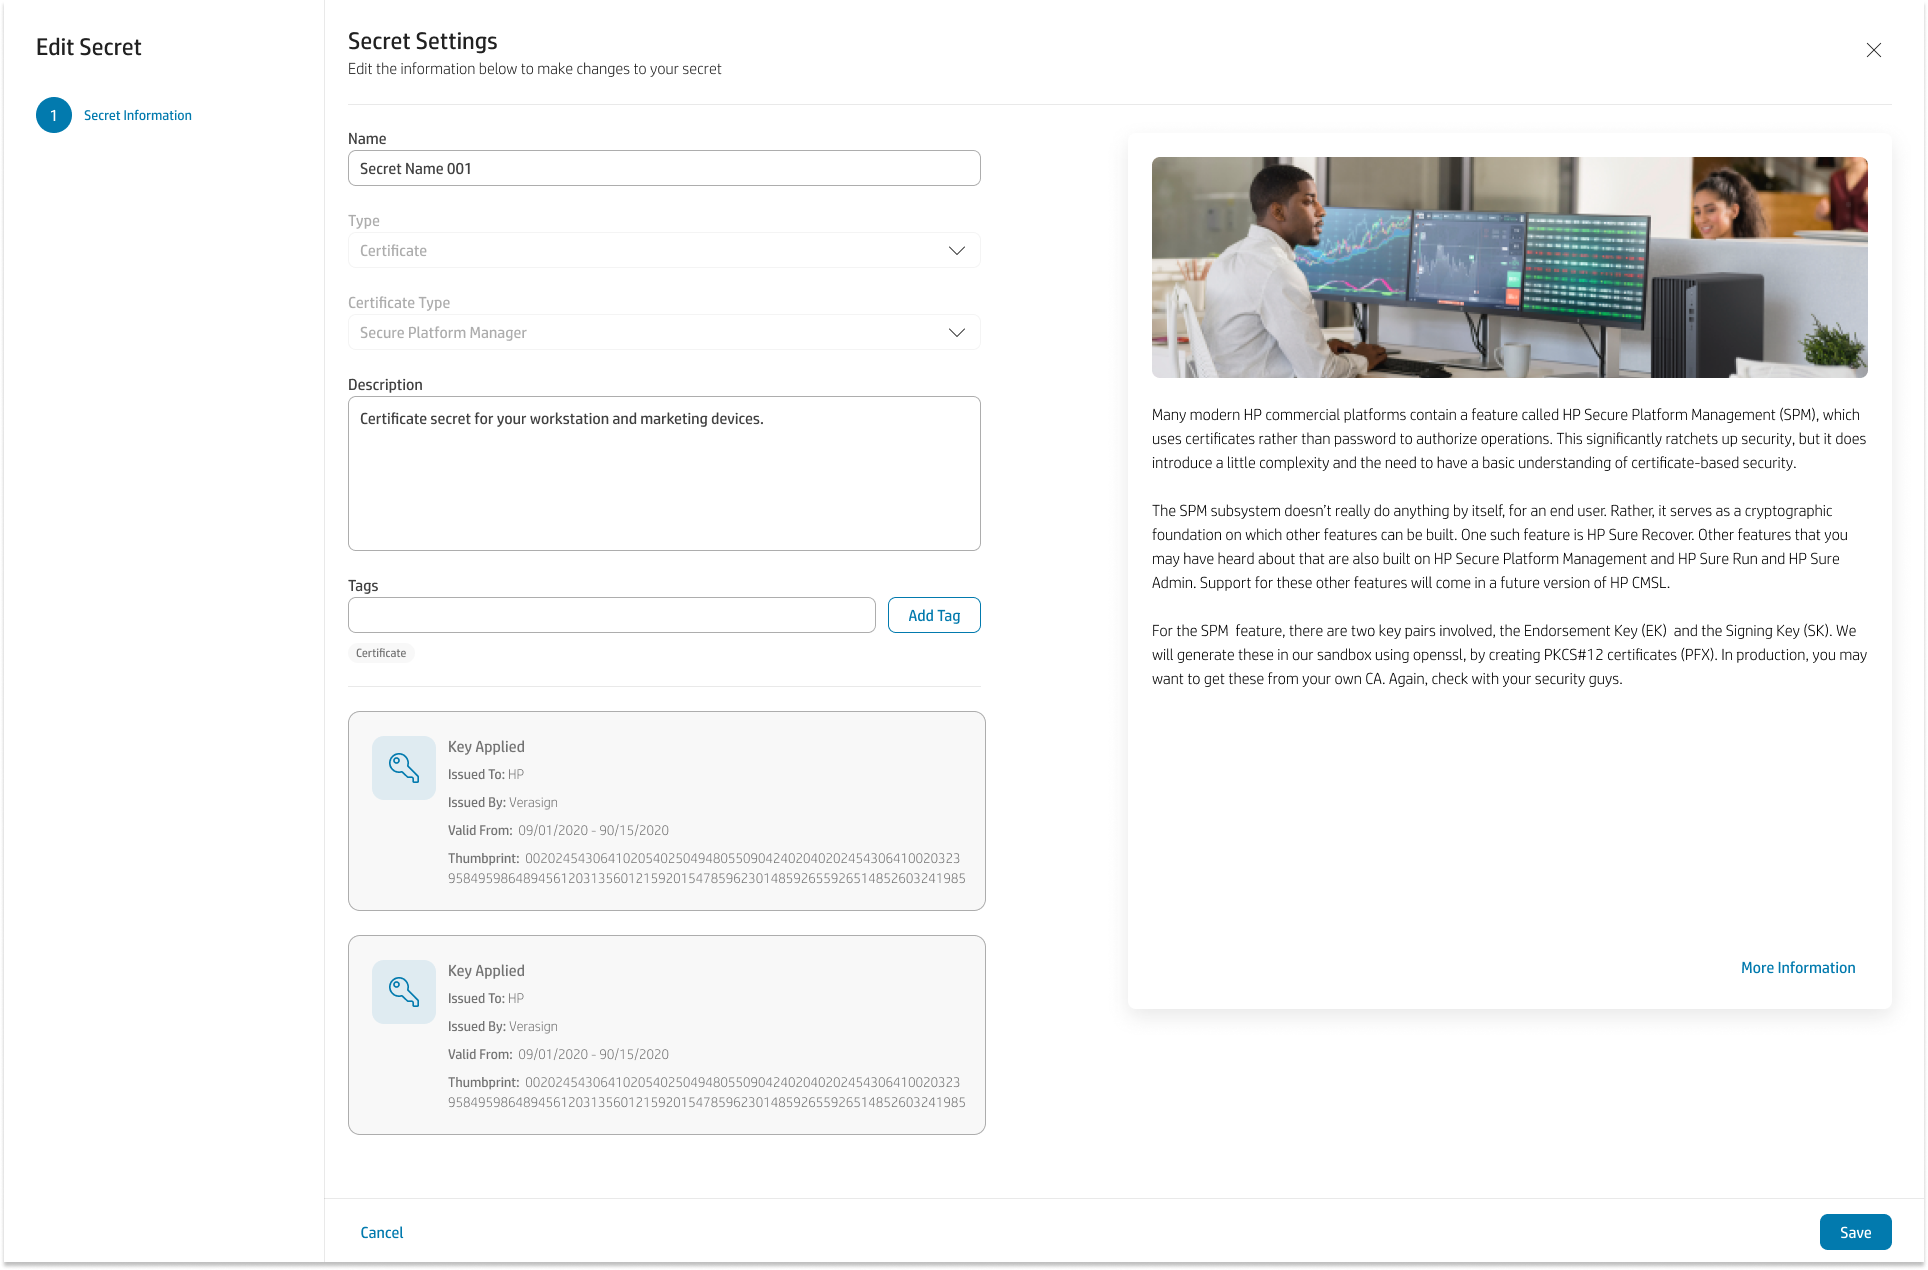Viewport: 1928px width, 1270px height.
Task: Focus the Name field with Secret Name 001
Action: pos(663,168)
